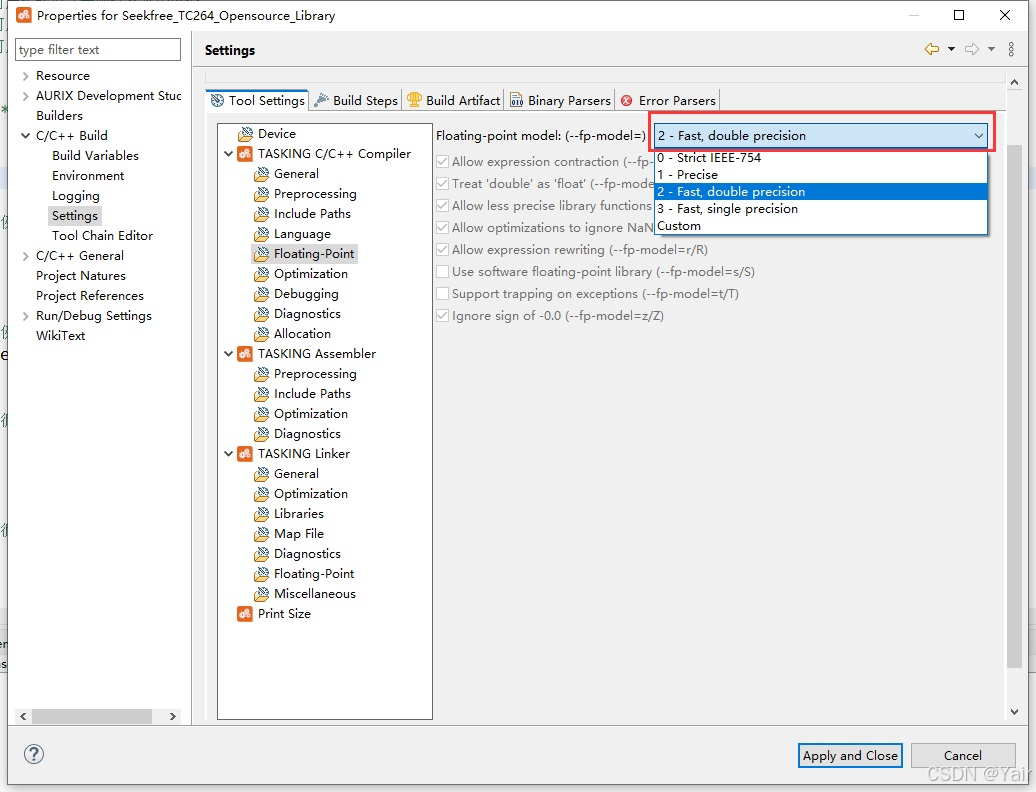Screen dimensions: 1036x792
Task: Collapse the C/C++ Build node
Action: pos(25,135)
